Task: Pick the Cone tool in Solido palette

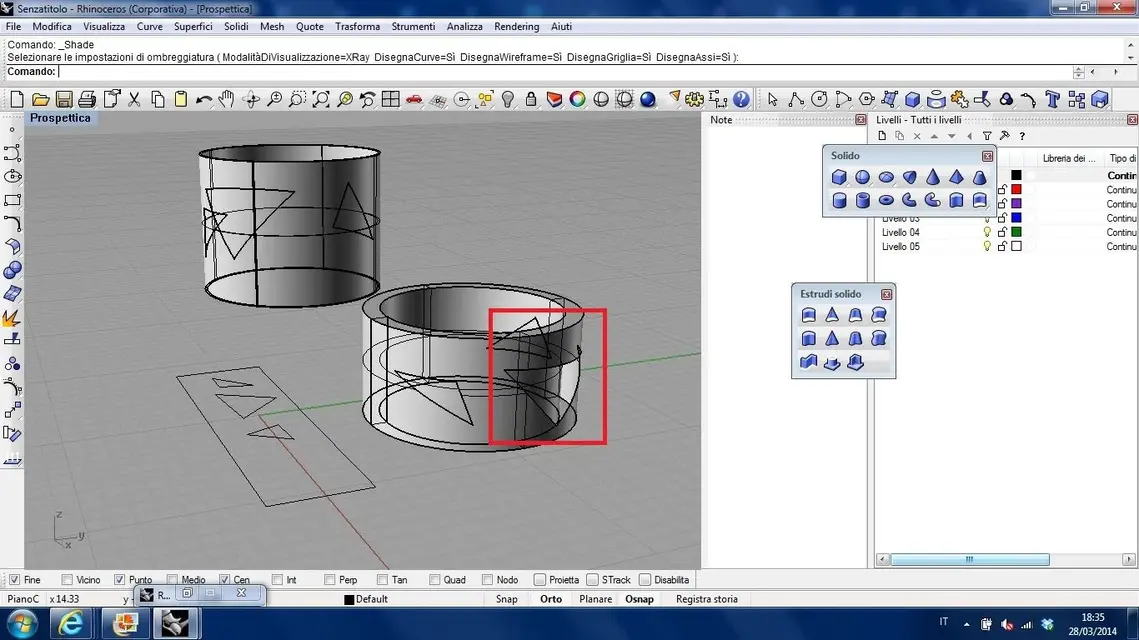Action: coord(933,178)
